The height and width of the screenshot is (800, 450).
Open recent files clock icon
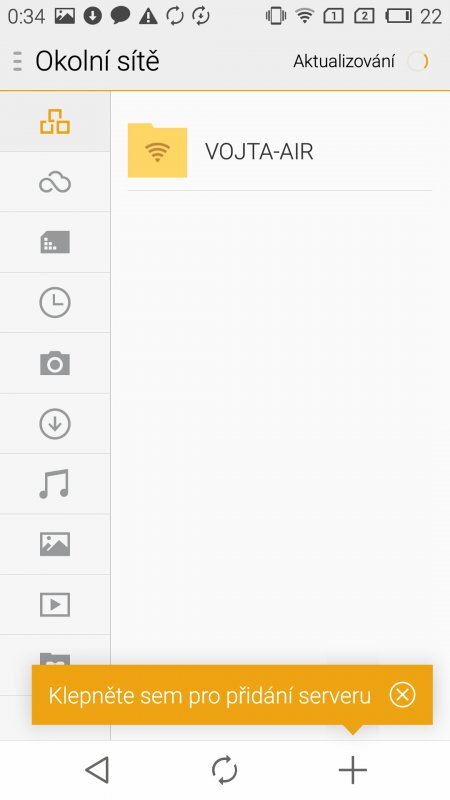tap(55, 303)
